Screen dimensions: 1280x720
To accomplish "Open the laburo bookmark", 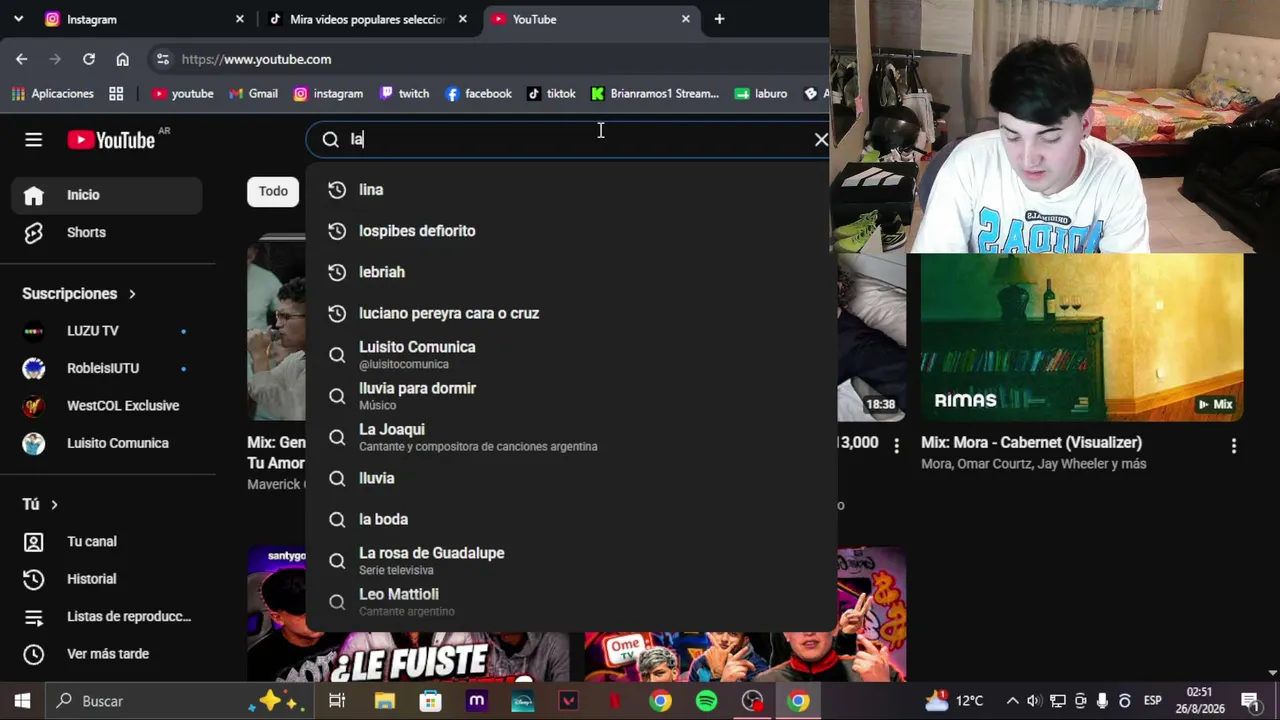I will [761, 93].
